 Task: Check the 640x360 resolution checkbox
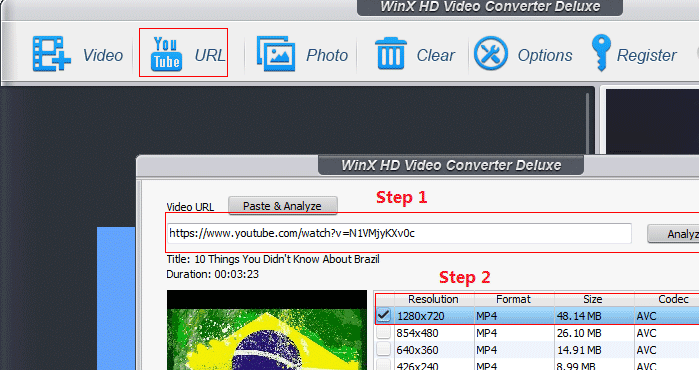coord(383,349)
